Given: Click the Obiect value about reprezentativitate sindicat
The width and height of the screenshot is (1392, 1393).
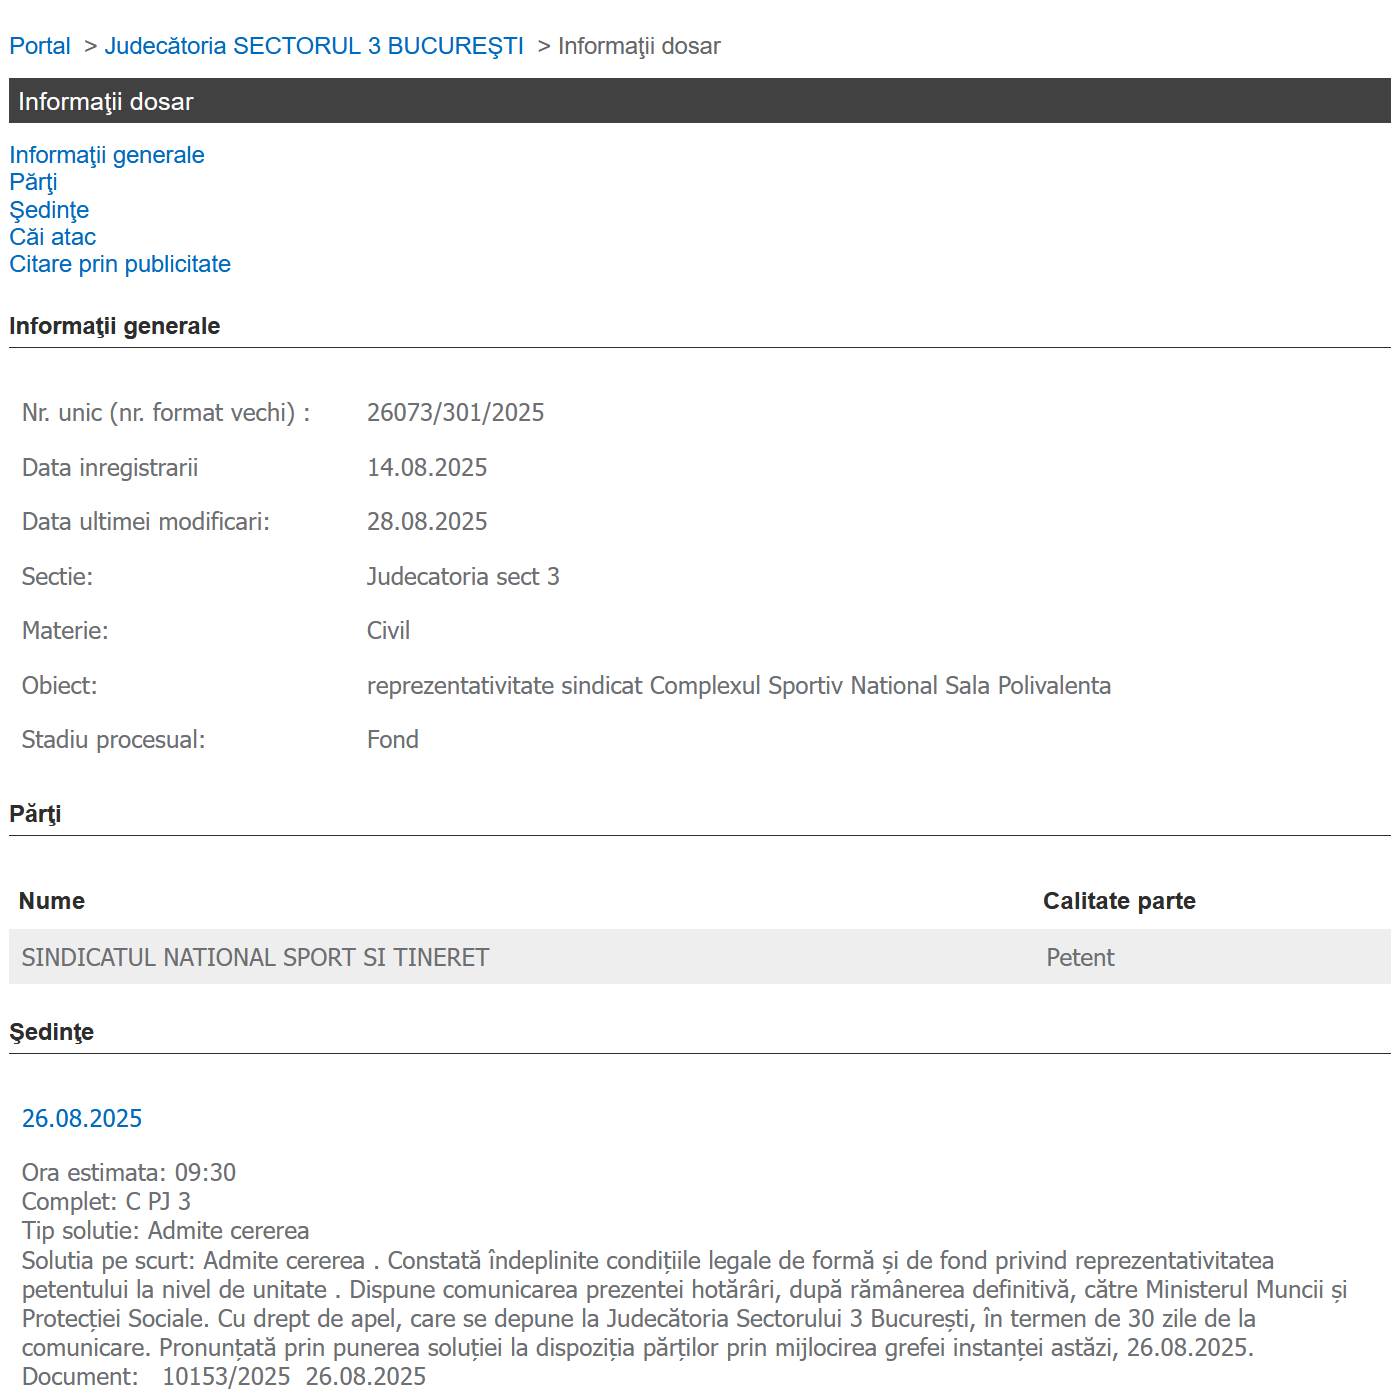Looking at the screenshot, I should click(x=738, y=686).
